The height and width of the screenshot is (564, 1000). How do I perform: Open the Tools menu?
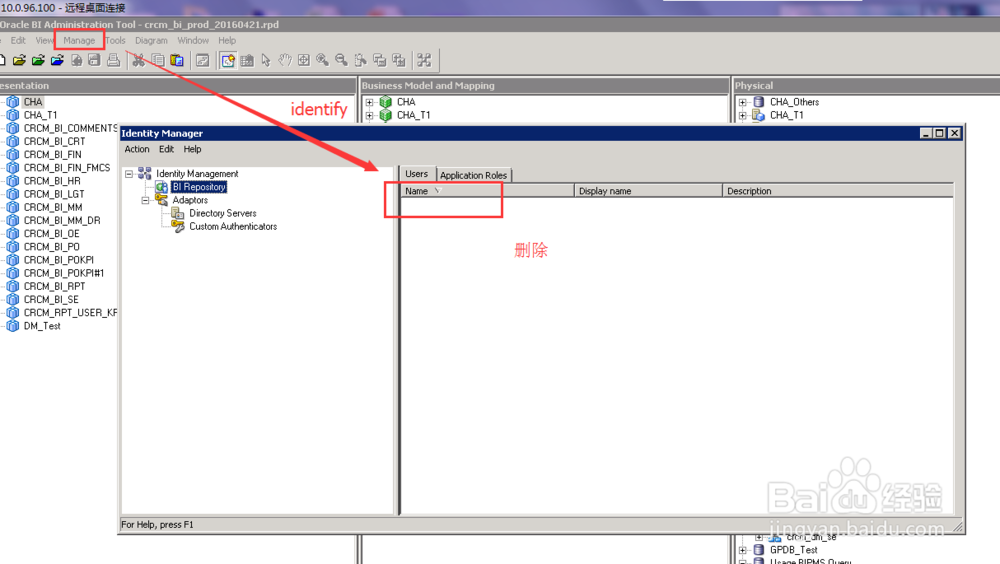coord(115,40)
